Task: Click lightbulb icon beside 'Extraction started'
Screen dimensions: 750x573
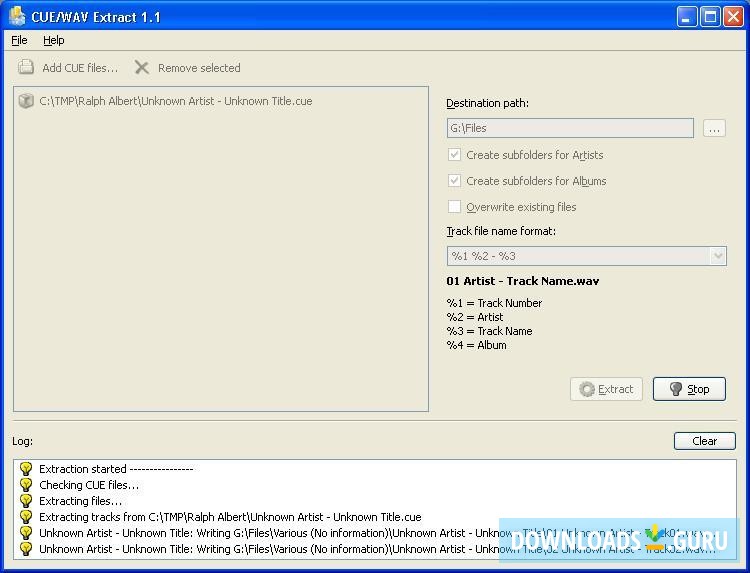Action: pyautogui.click(x=26, y=469)
